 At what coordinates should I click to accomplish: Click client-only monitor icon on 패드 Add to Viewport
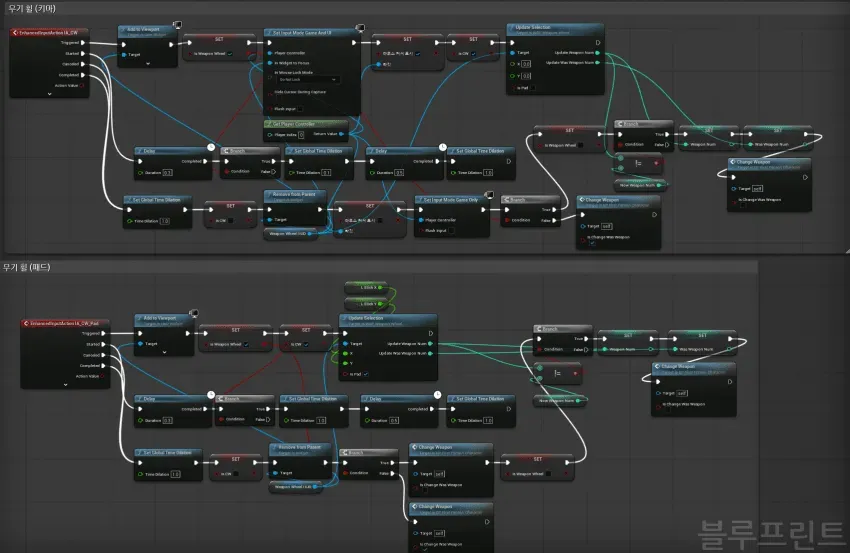tap(194, 313)
